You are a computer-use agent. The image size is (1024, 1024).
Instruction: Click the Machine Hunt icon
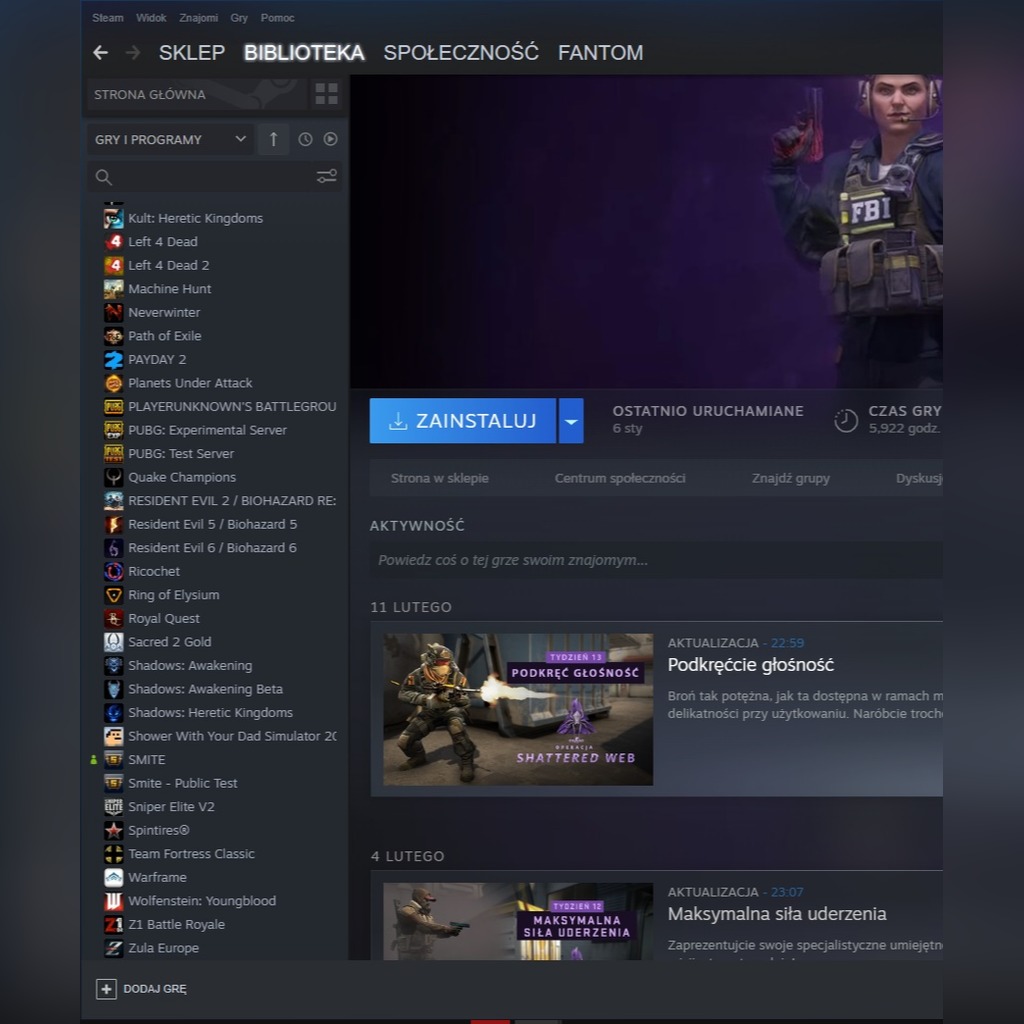pos(114,289)
